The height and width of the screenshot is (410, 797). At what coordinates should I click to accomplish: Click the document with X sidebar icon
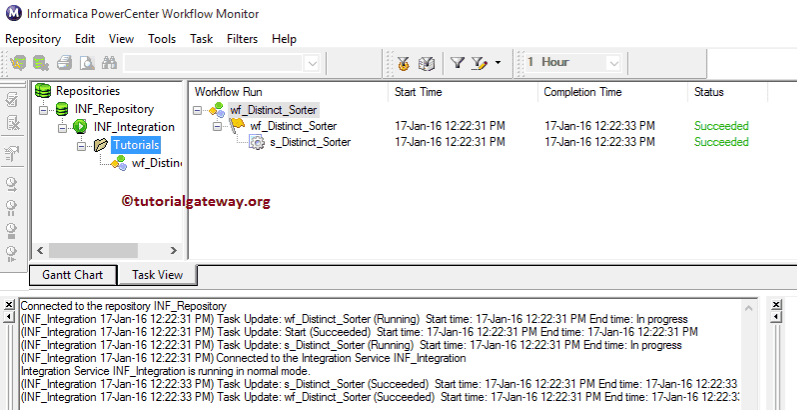click(12, 122)
